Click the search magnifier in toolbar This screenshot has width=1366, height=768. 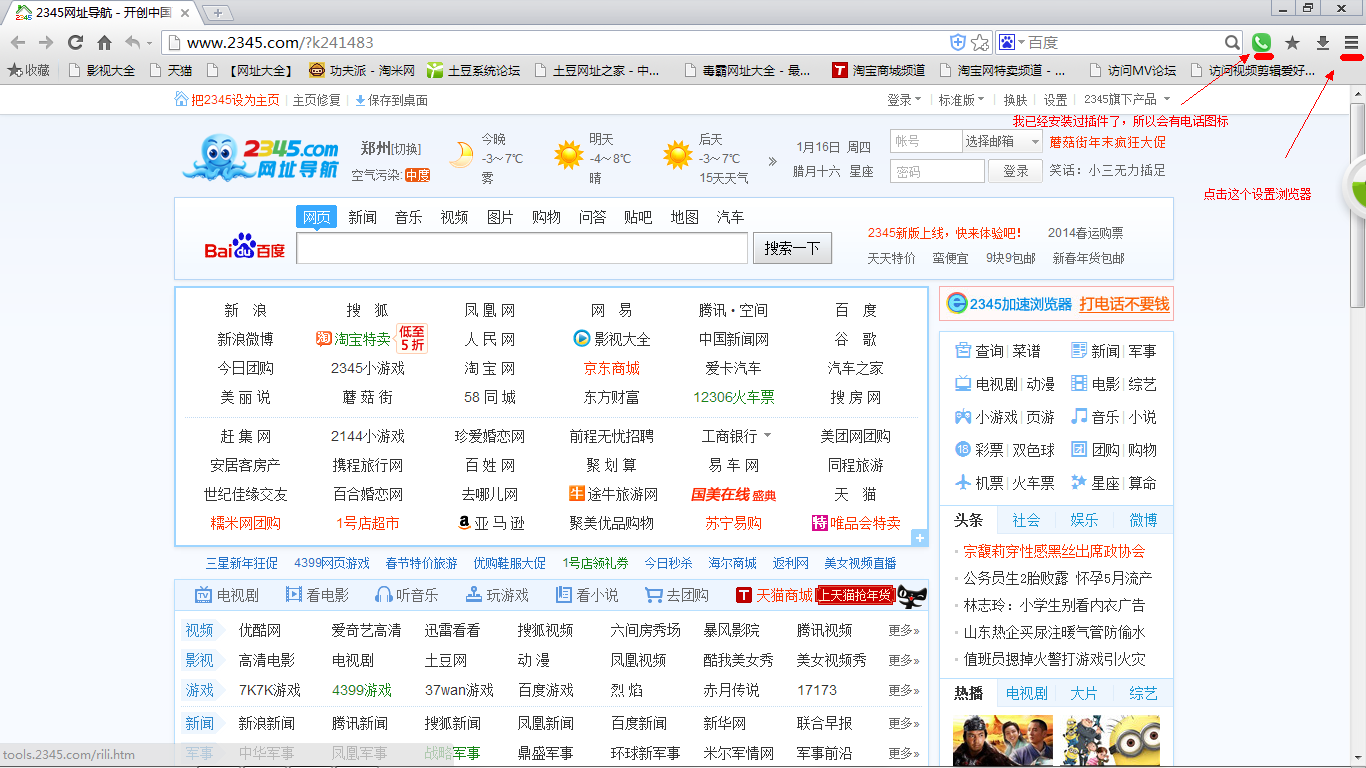point(1233,43)
